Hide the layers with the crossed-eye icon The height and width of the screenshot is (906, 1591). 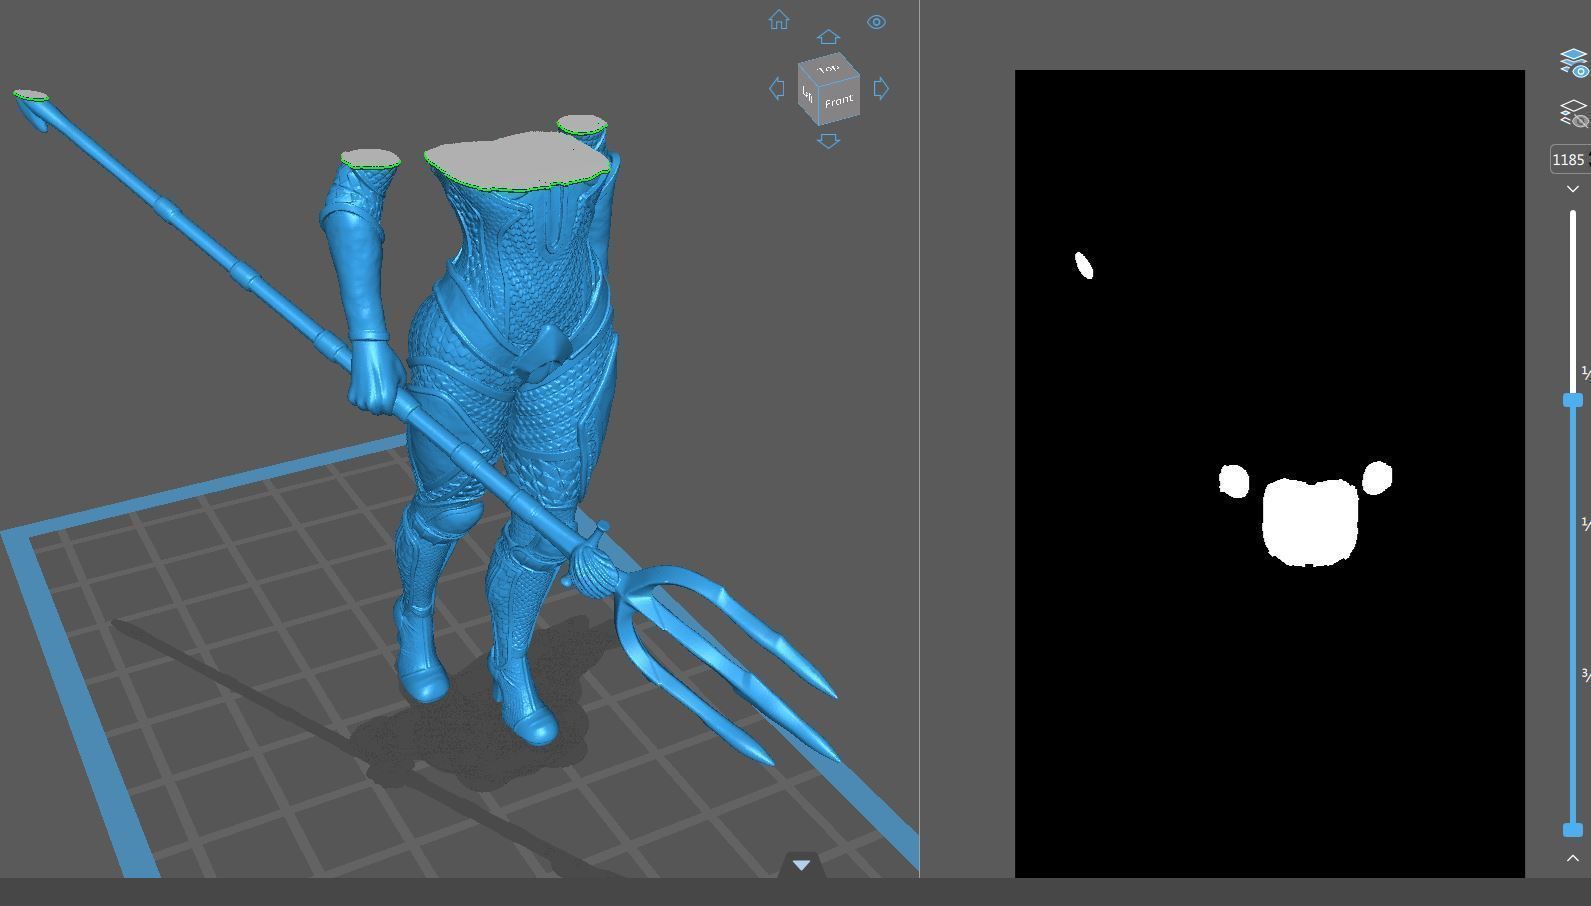coord(1574,113)
